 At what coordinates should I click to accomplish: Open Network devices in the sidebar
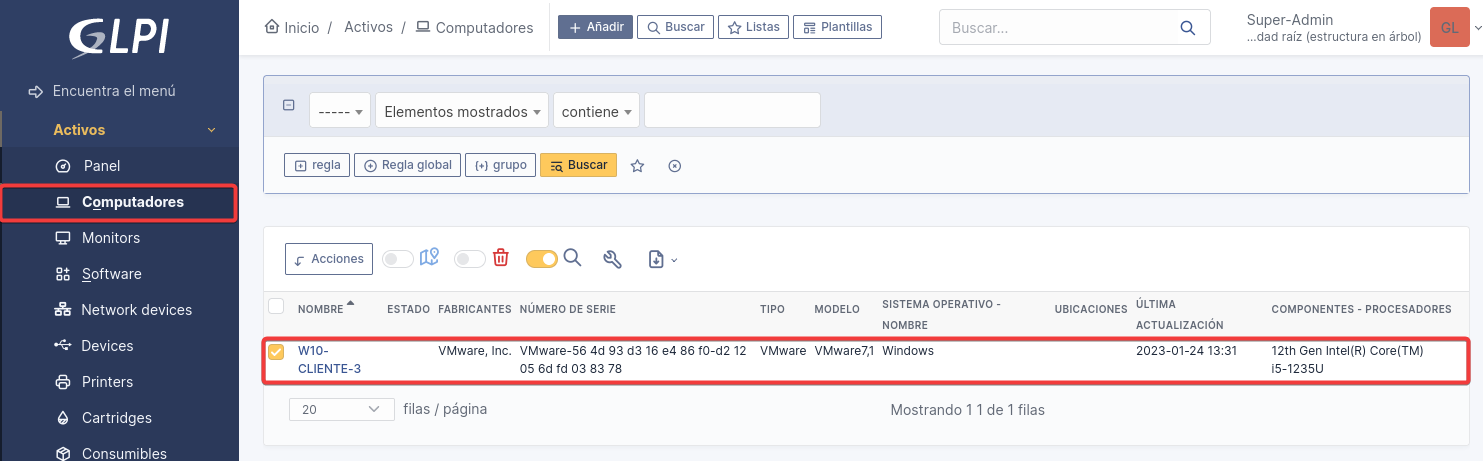click(136, 310)
